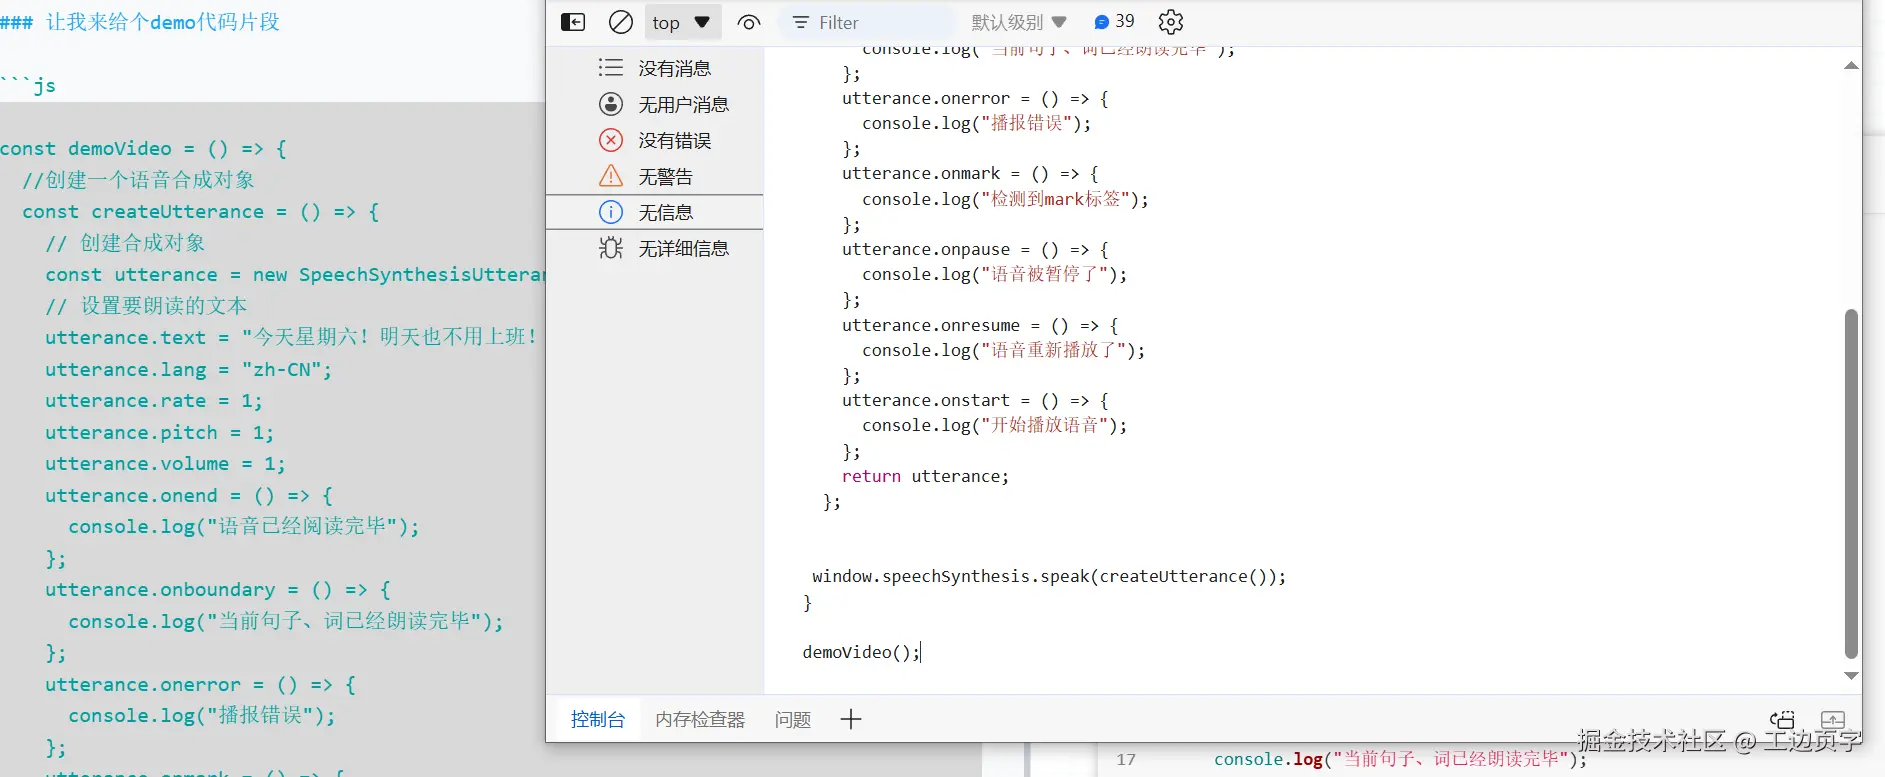Open the top context selector dropdown

pos(682,22)
